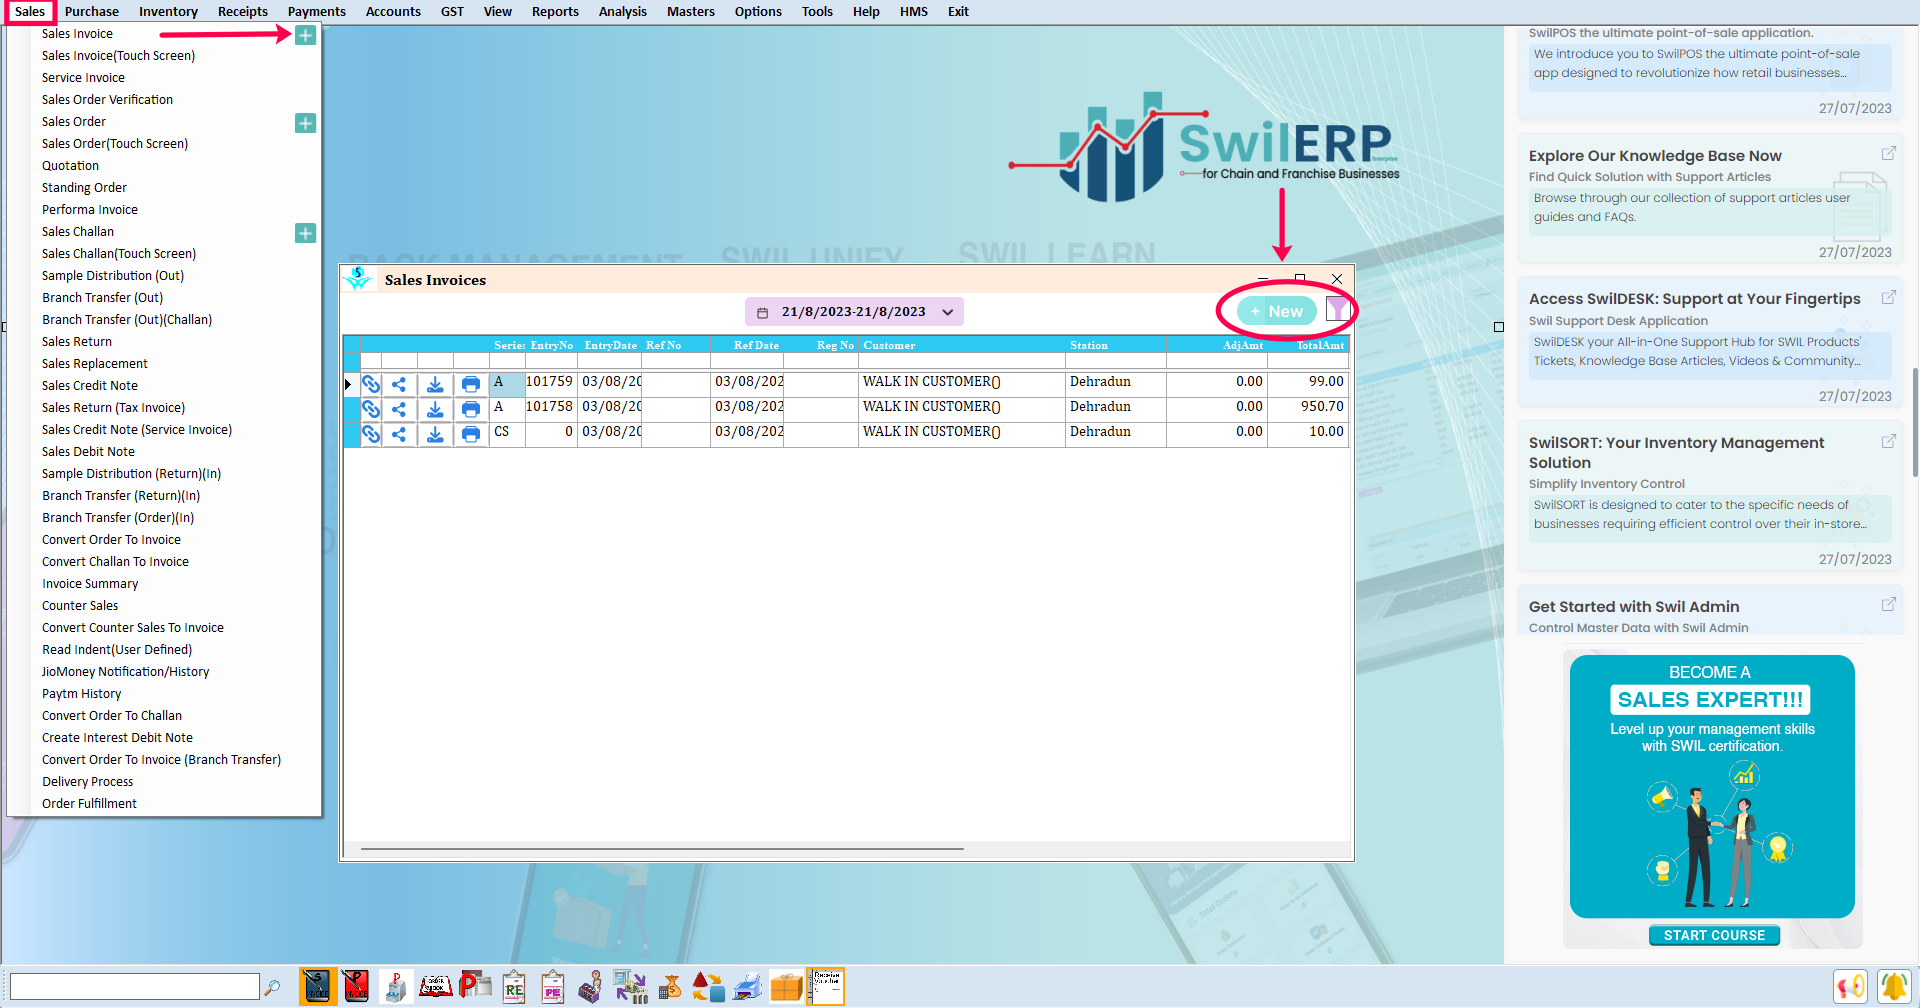Click total amount 950.70 cell
1920x1008 pixels.
pyautogui.click(x=1308, y=407)
